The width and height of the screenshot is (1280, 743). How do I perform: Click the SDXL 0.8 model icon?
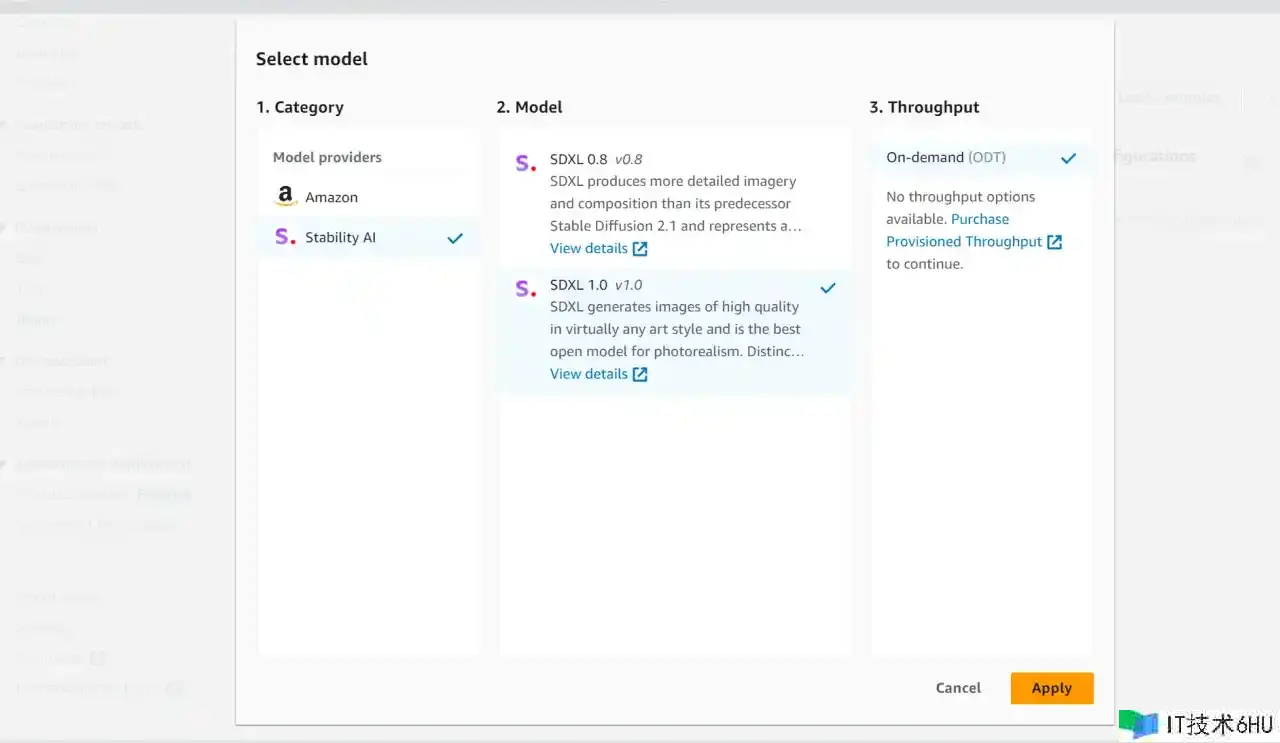(x=525, y=163)
